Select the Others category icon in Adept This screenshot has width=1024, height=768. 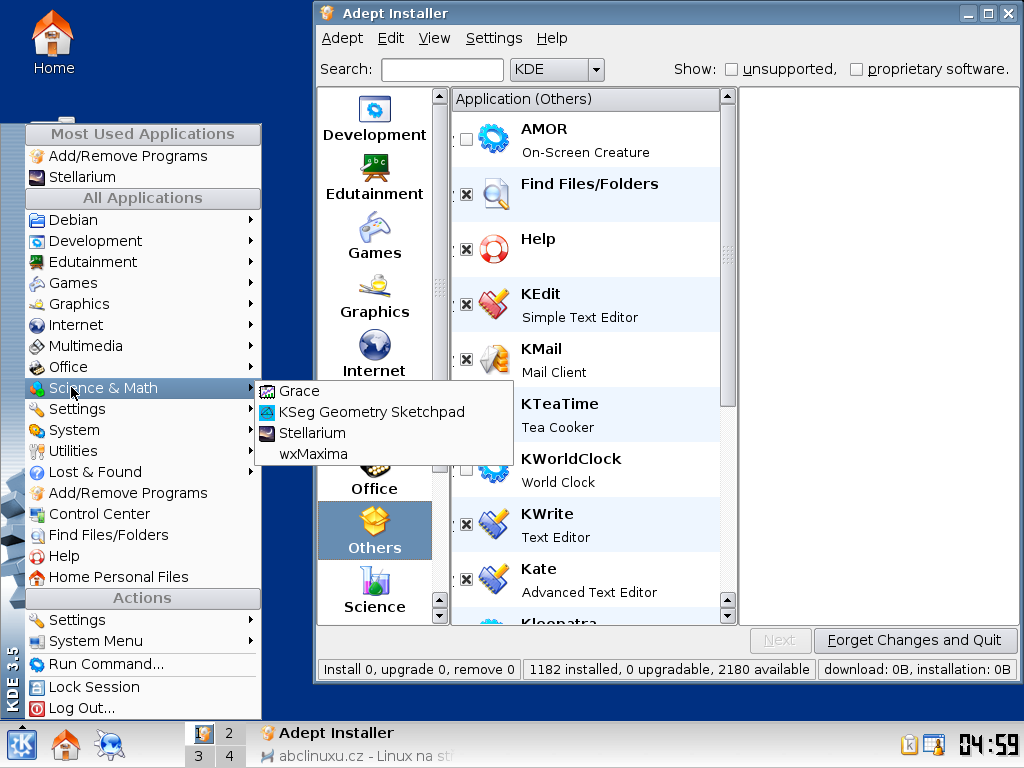pos(375,522)
